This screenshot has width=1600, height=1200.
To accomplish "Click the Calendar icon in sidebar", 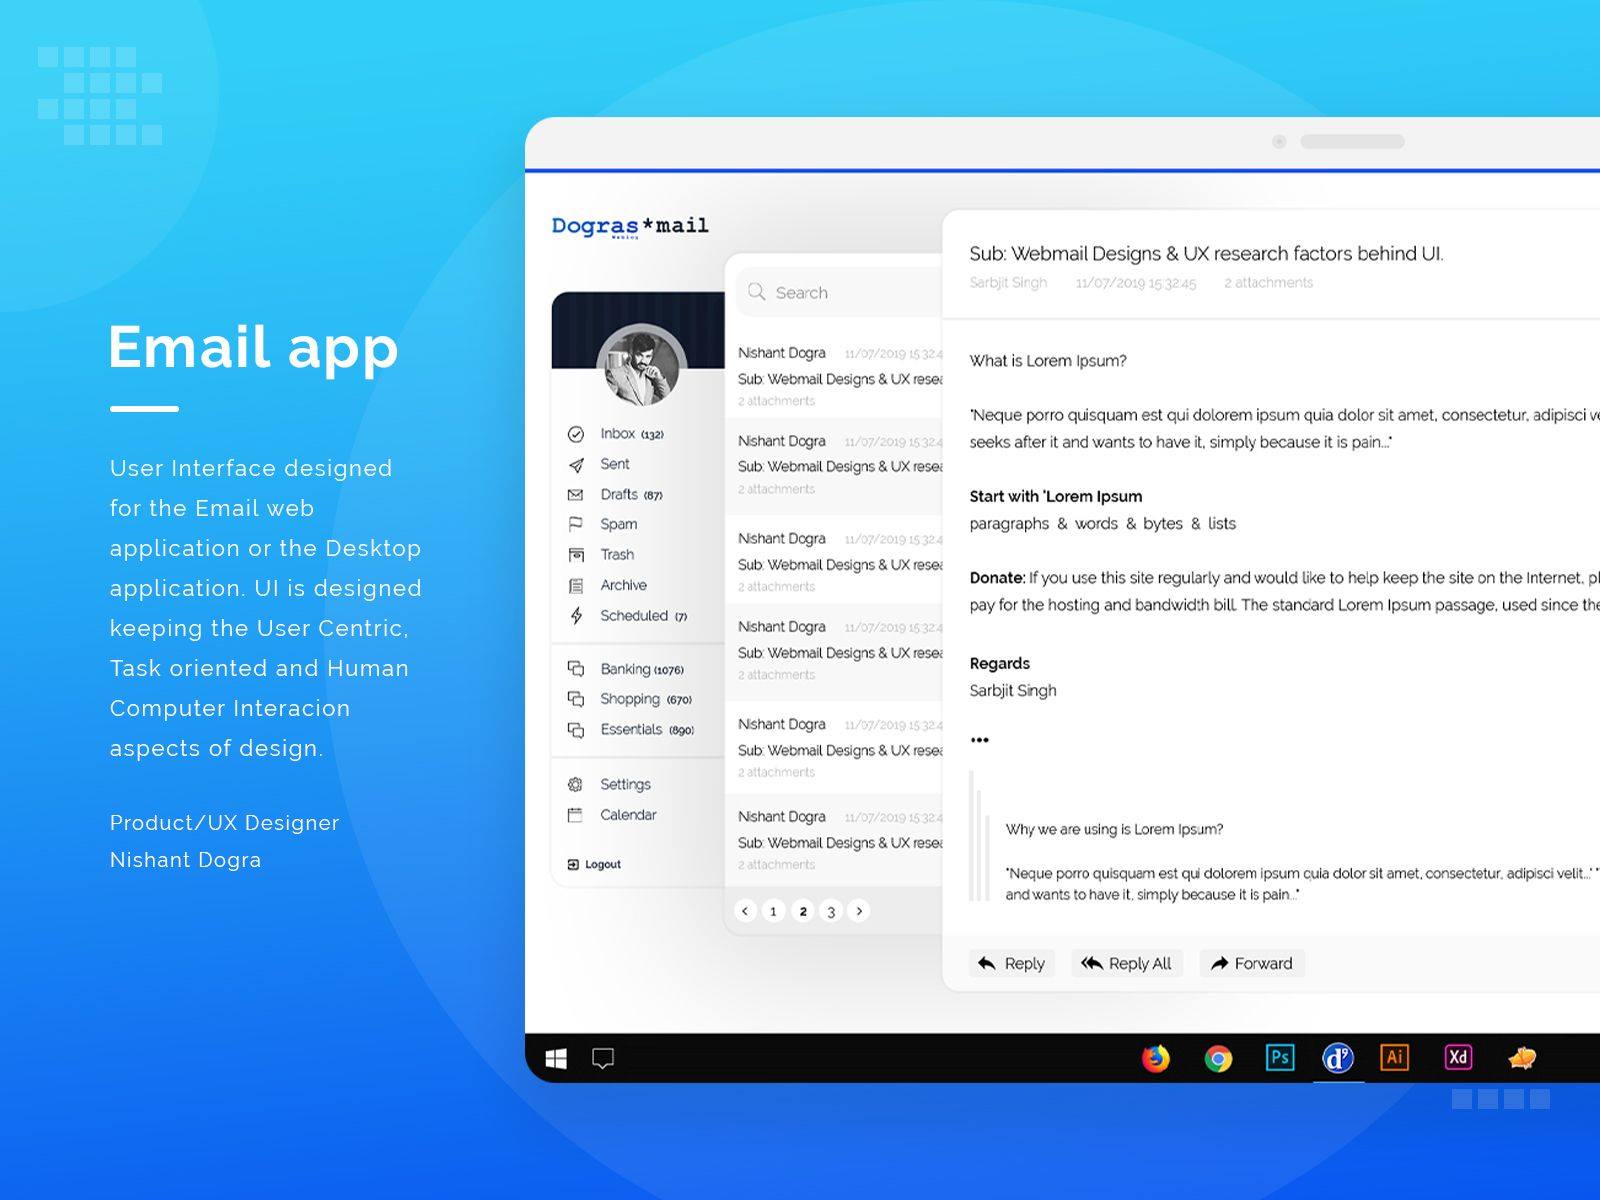I will coord(576,815).
